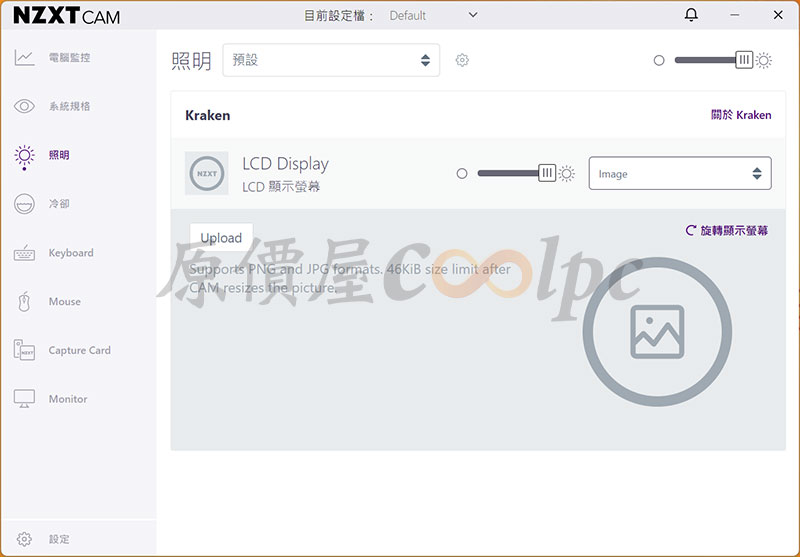Open the PC monitoring chart icon
800x557 pixels.
pyautogui.click(x=24, y=58)
